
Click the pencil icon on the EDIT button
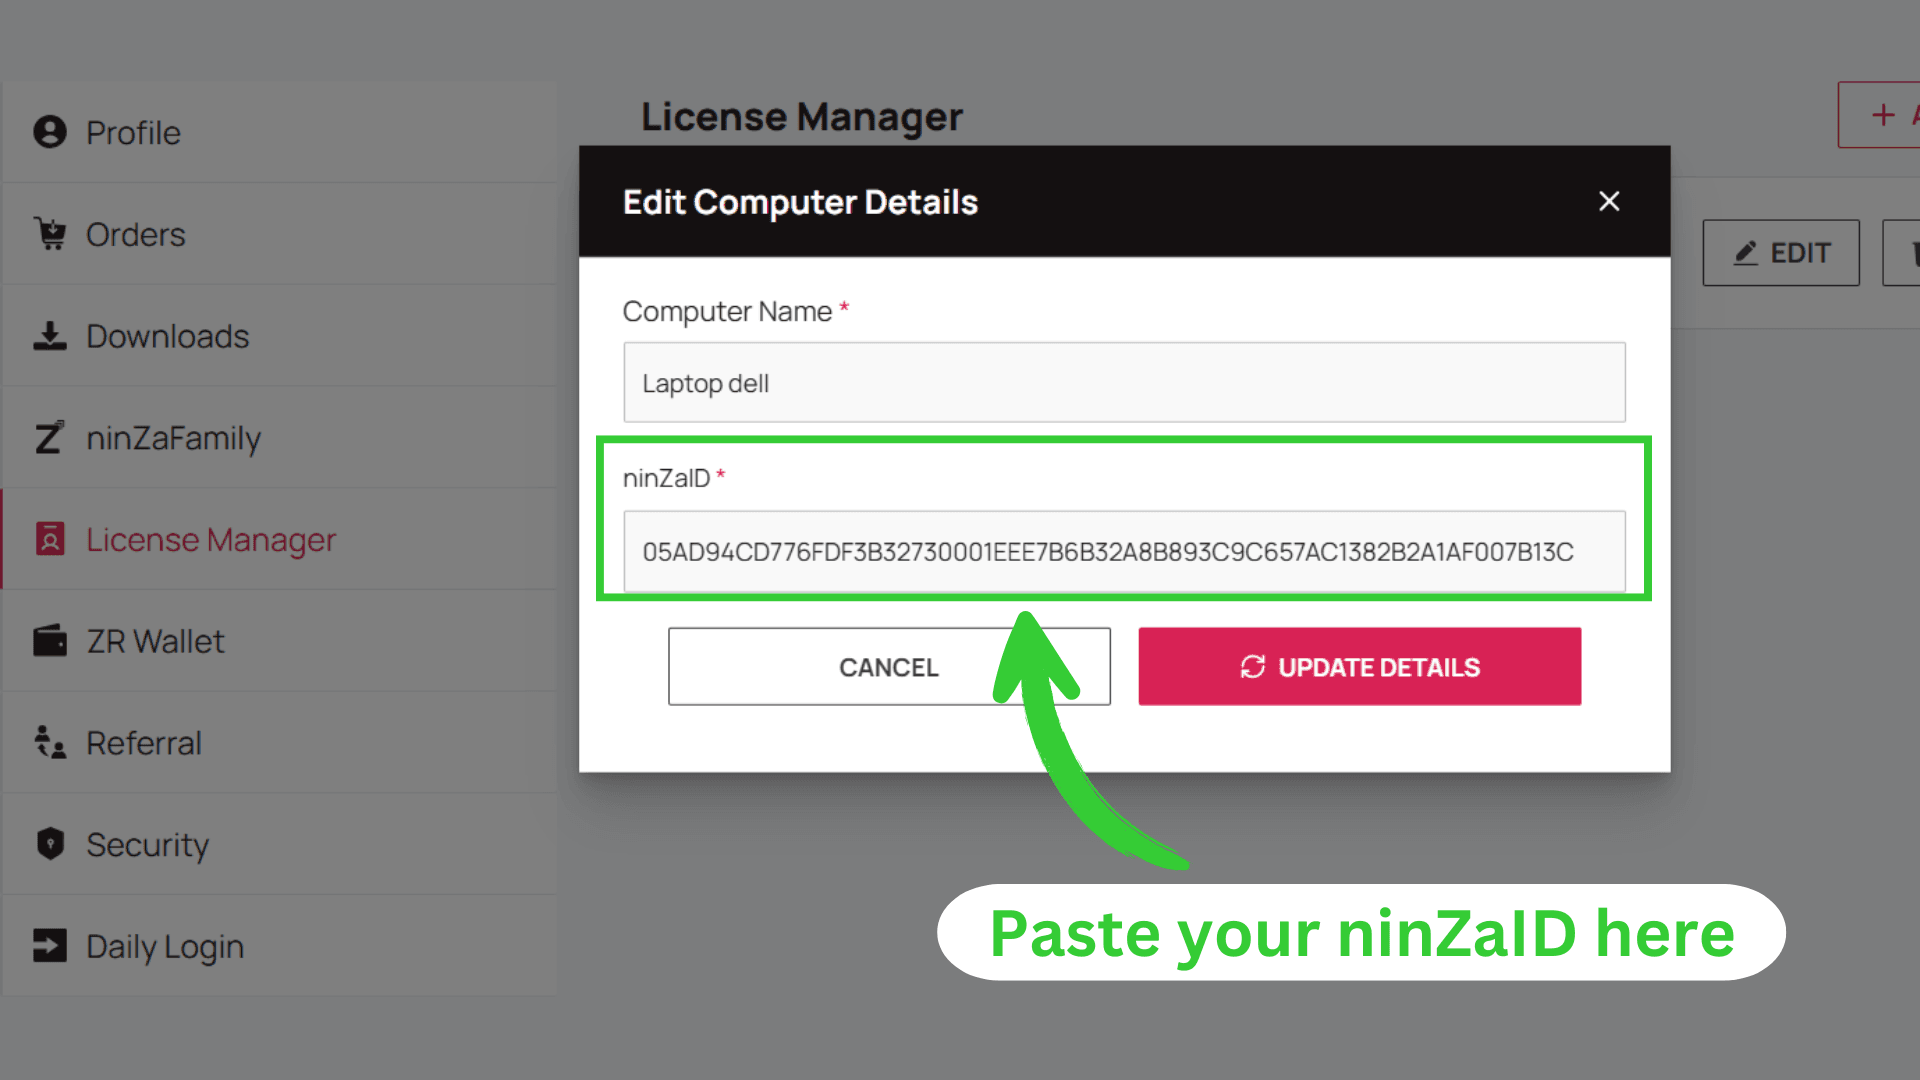click(1746, 253)
